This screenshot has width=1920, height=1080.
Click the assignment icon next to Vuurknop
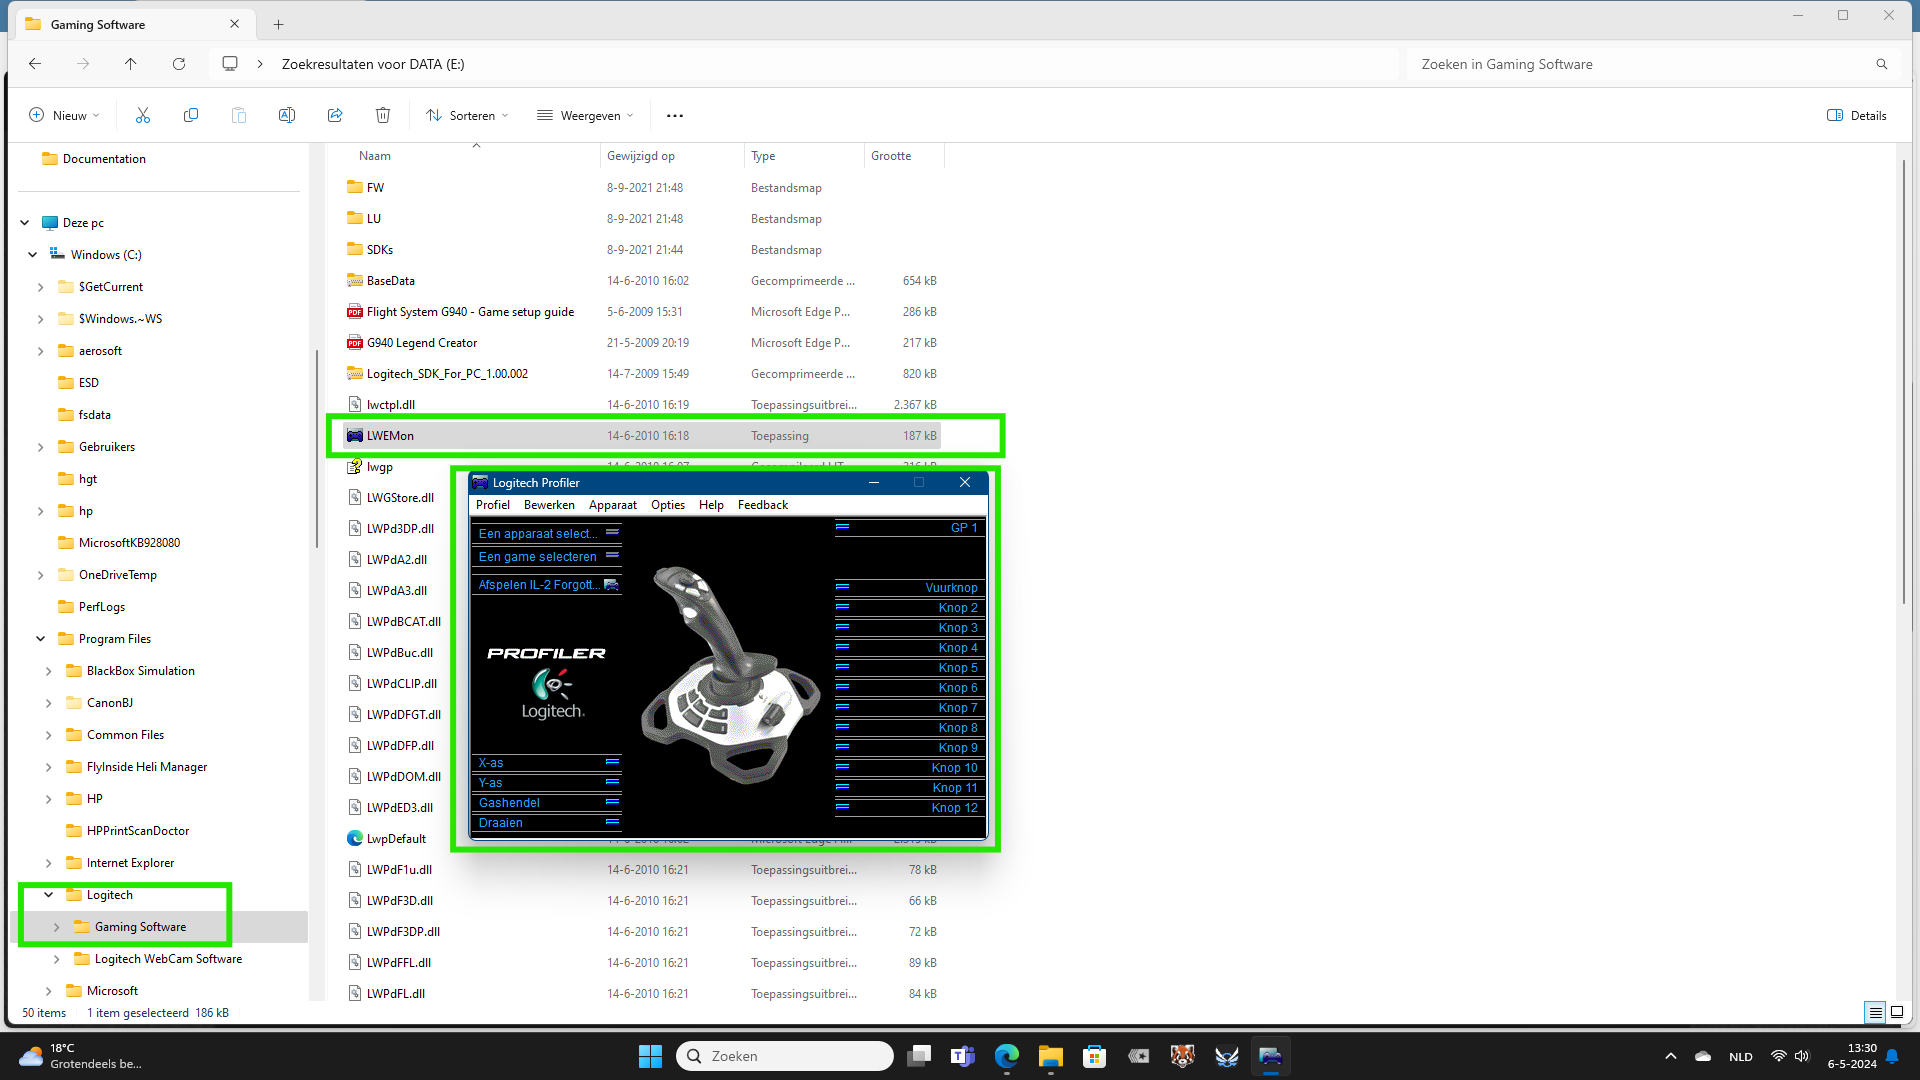(x=843, y=587)
